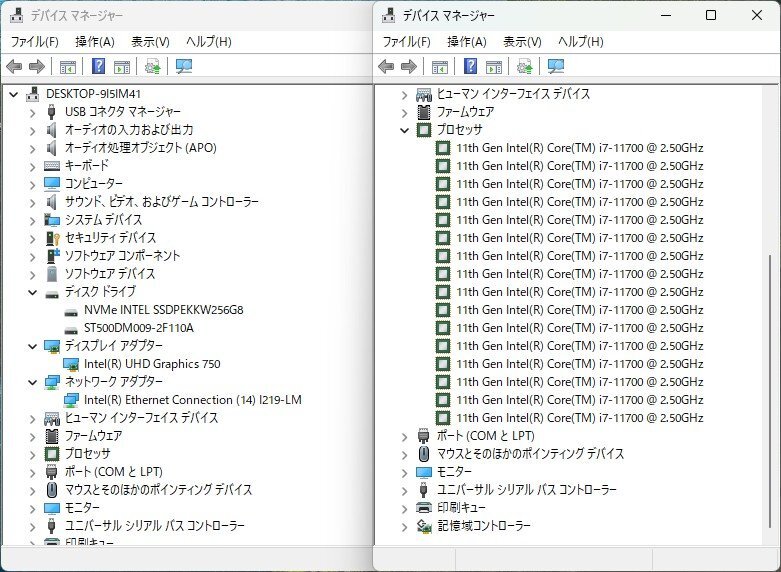Select サウンド、ビデオ、およびゲーム コントローラー label

(x=161, y=202)
